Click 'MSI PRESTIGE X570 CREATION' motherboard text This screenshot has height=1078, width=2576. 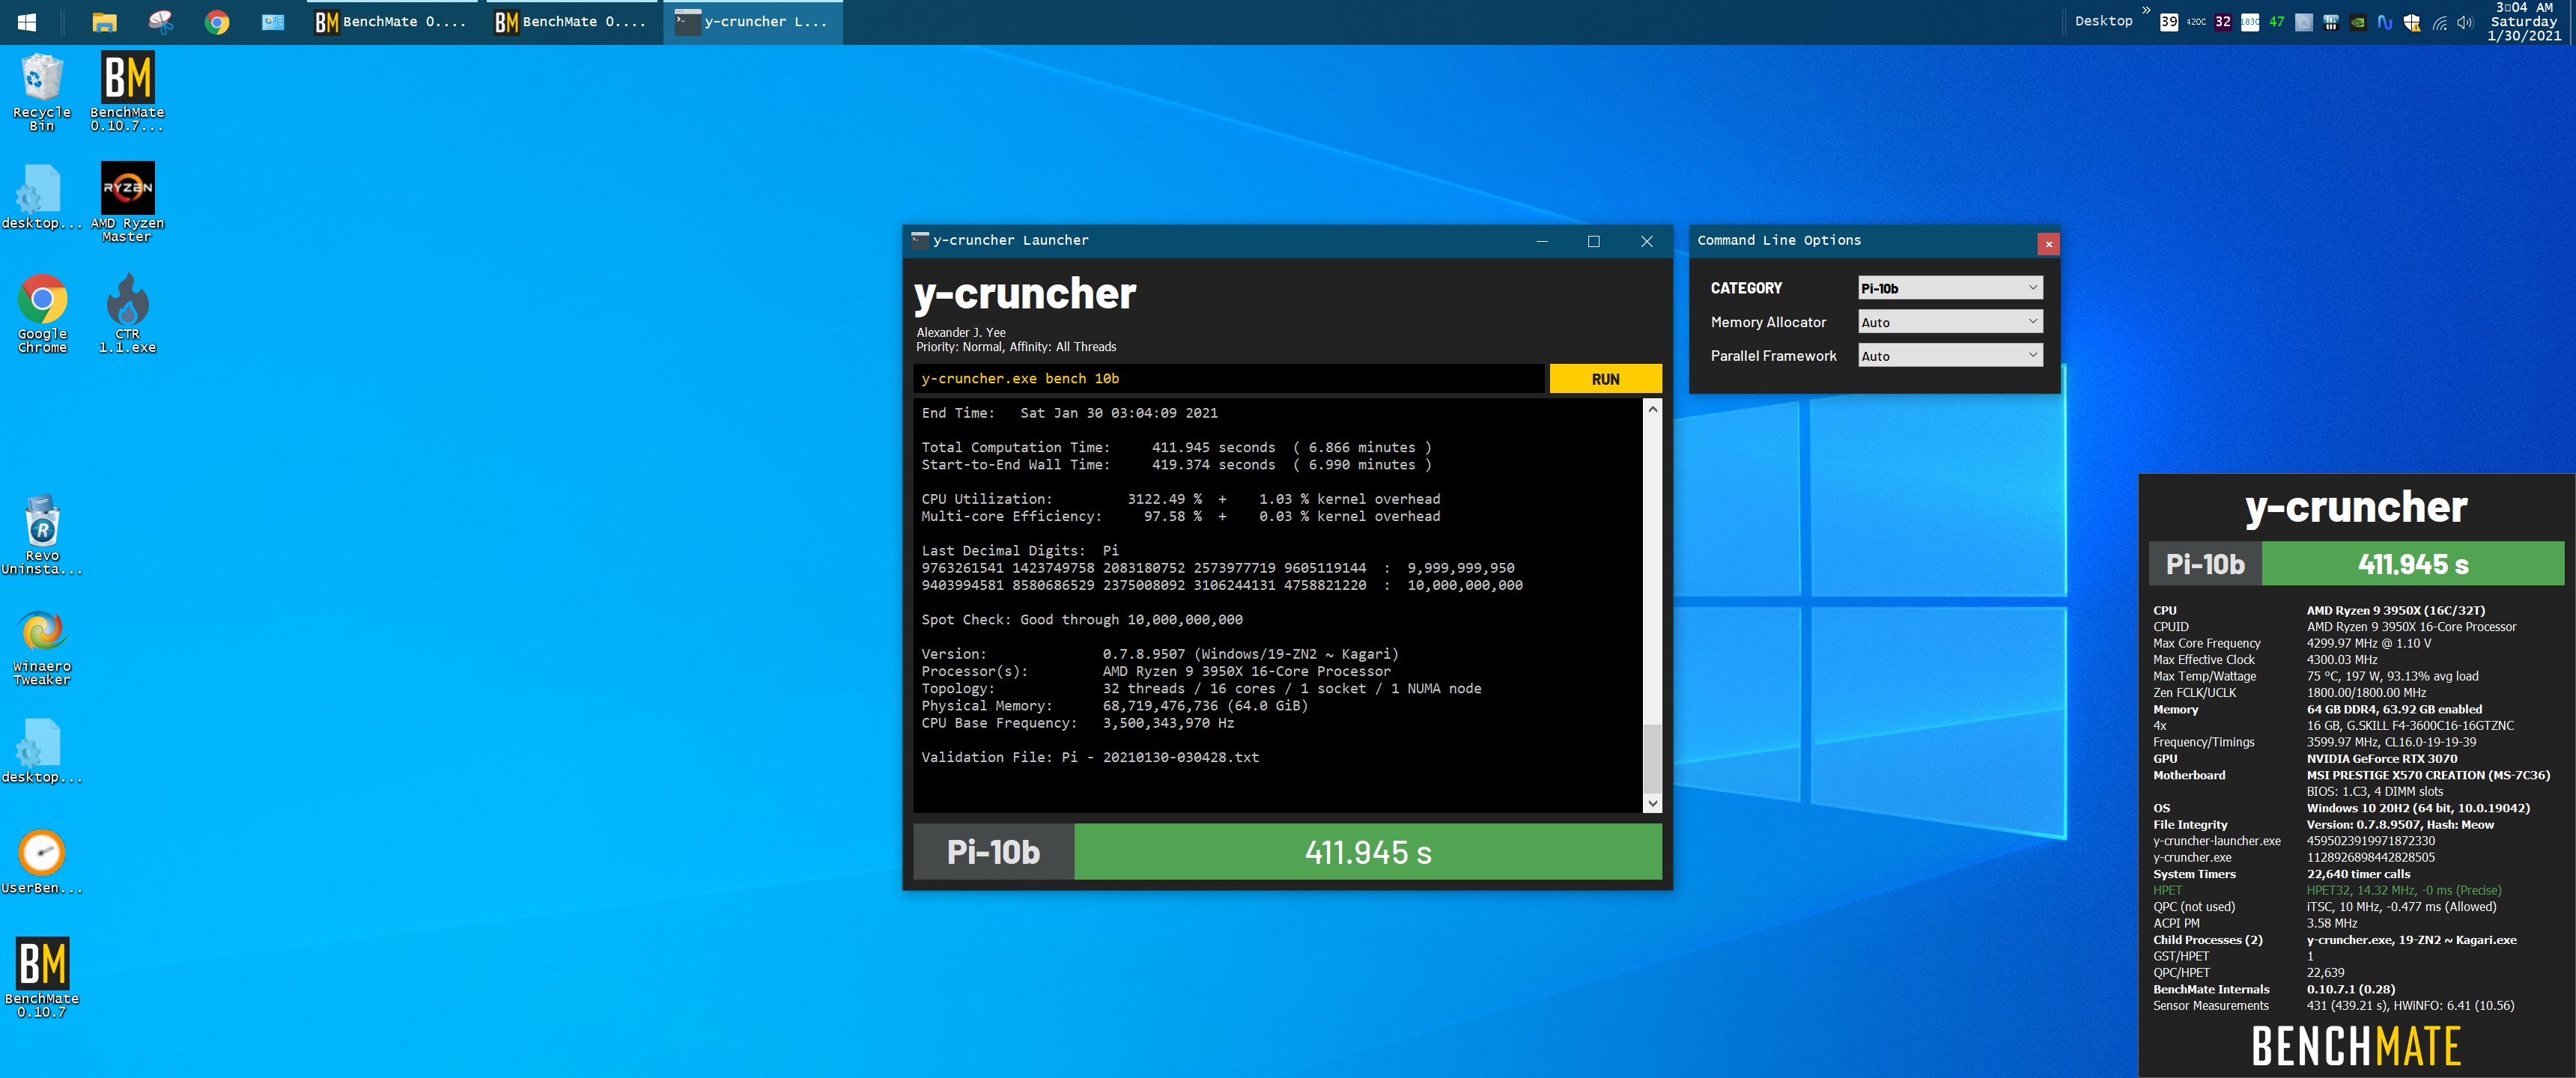(2428, 775)
